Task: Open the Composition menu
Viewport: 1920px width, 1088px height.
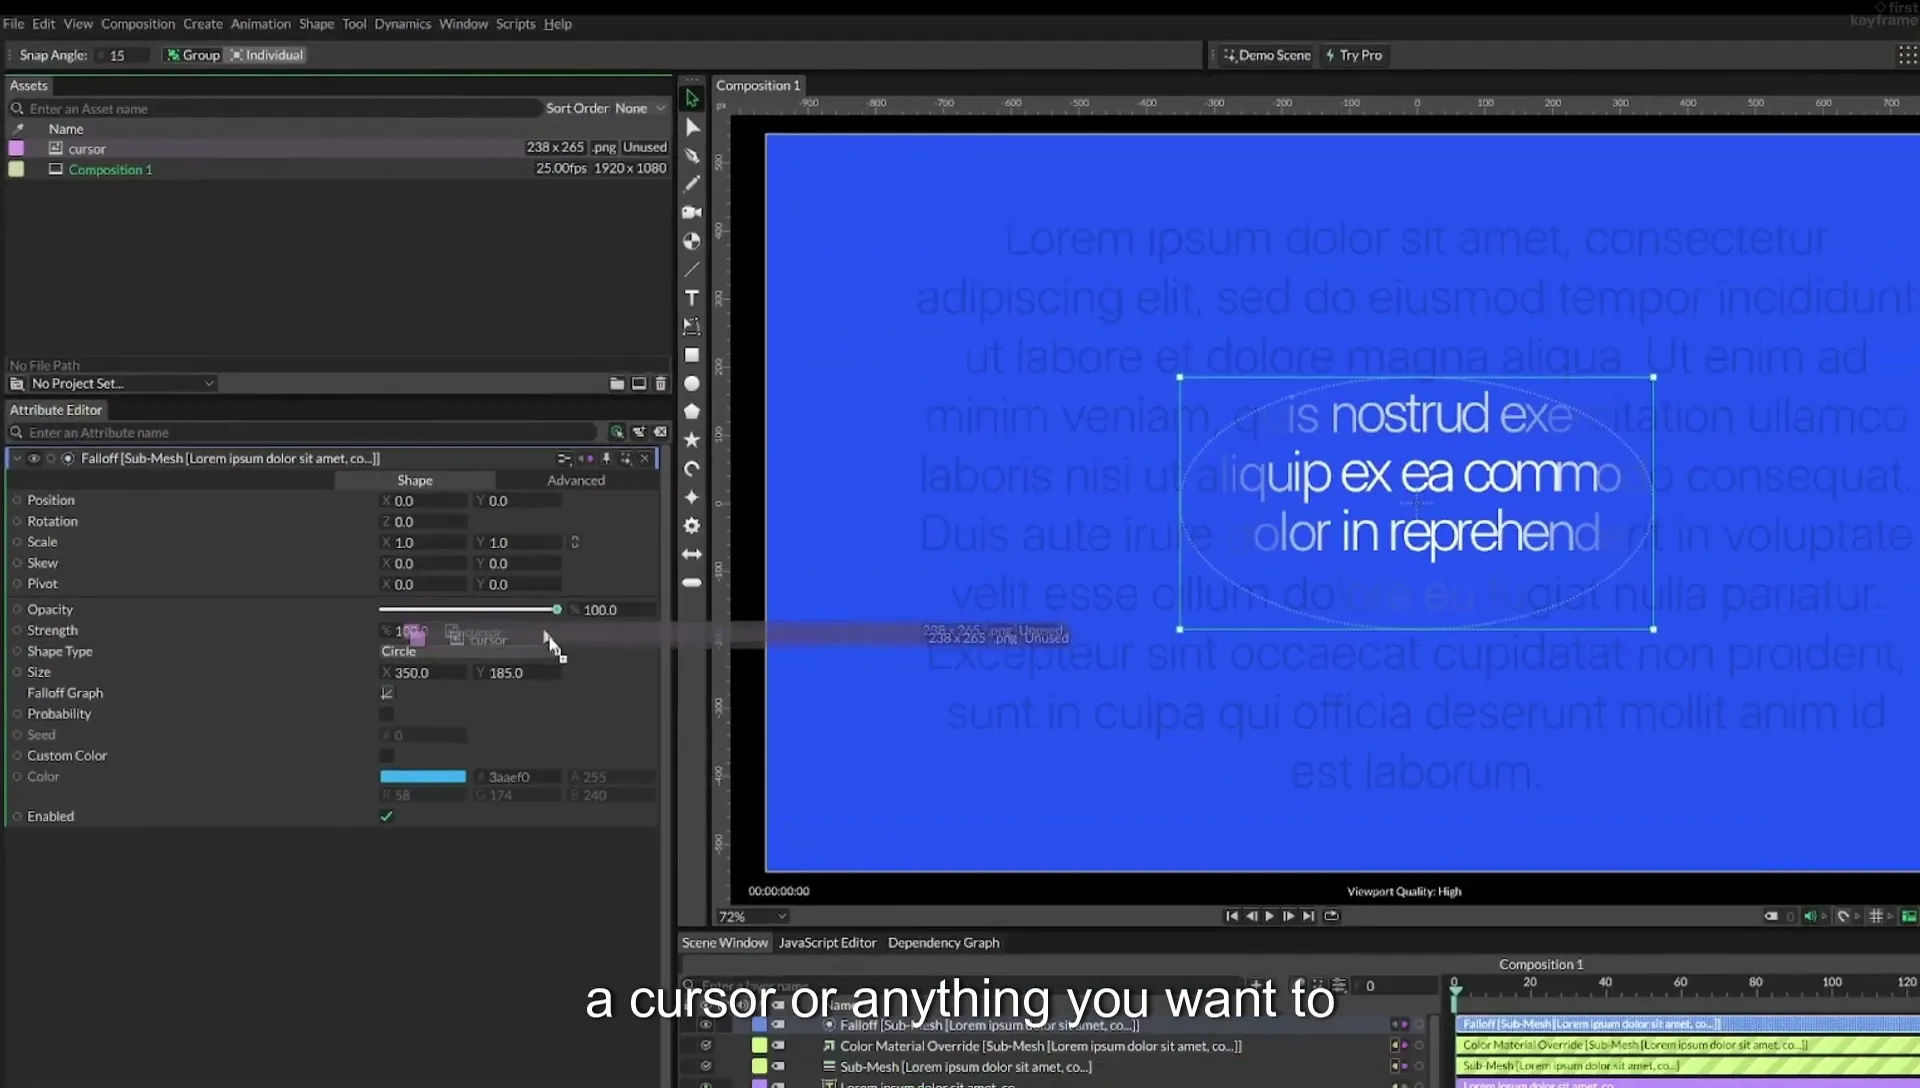Action: (138, 24)
